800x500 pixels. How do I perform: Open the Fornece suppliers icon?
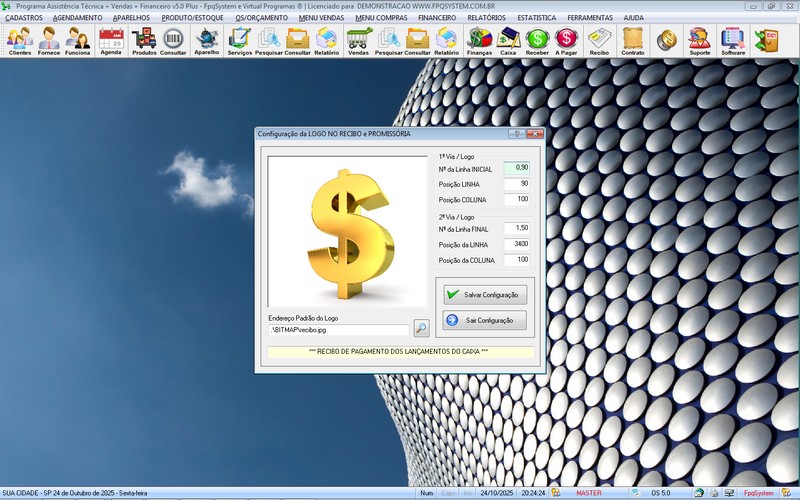(x=49, y=41)
